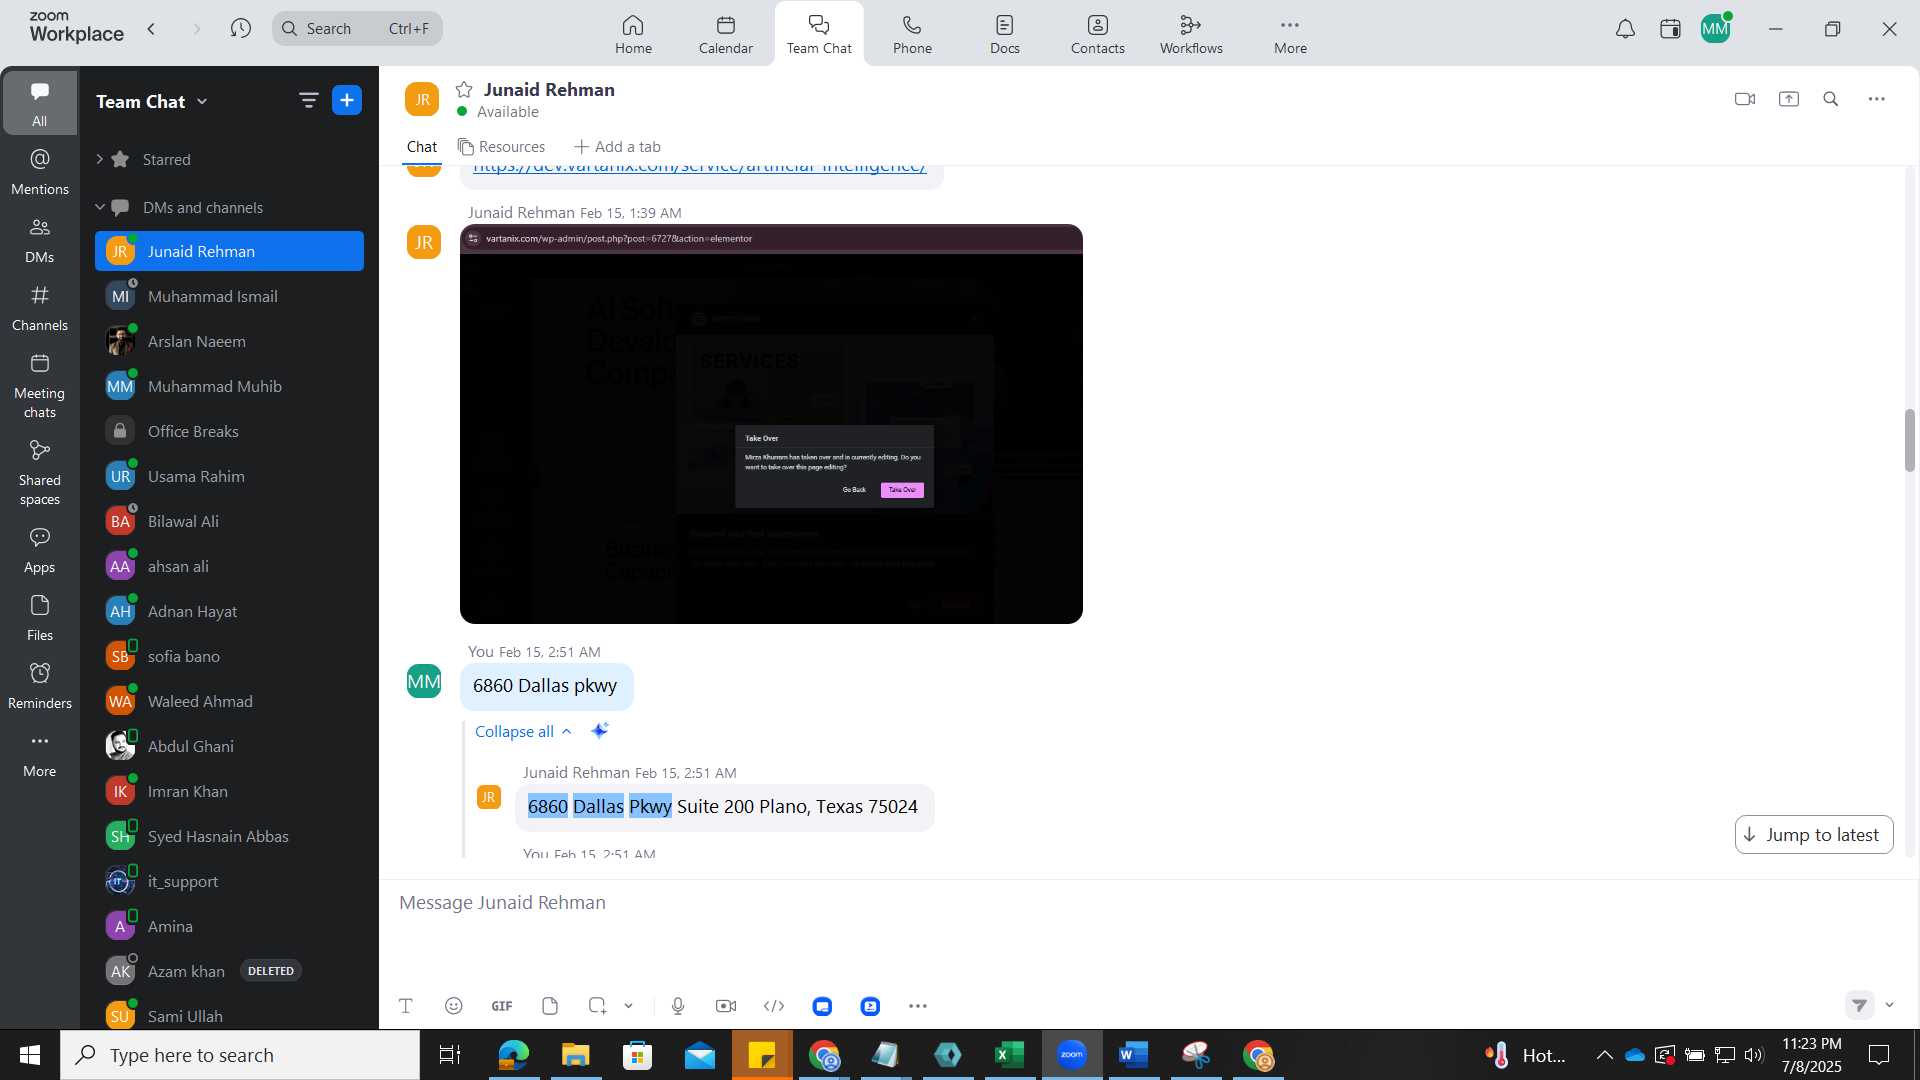
Task: Click the screenshot capture icon
Action: (597, 1006)
